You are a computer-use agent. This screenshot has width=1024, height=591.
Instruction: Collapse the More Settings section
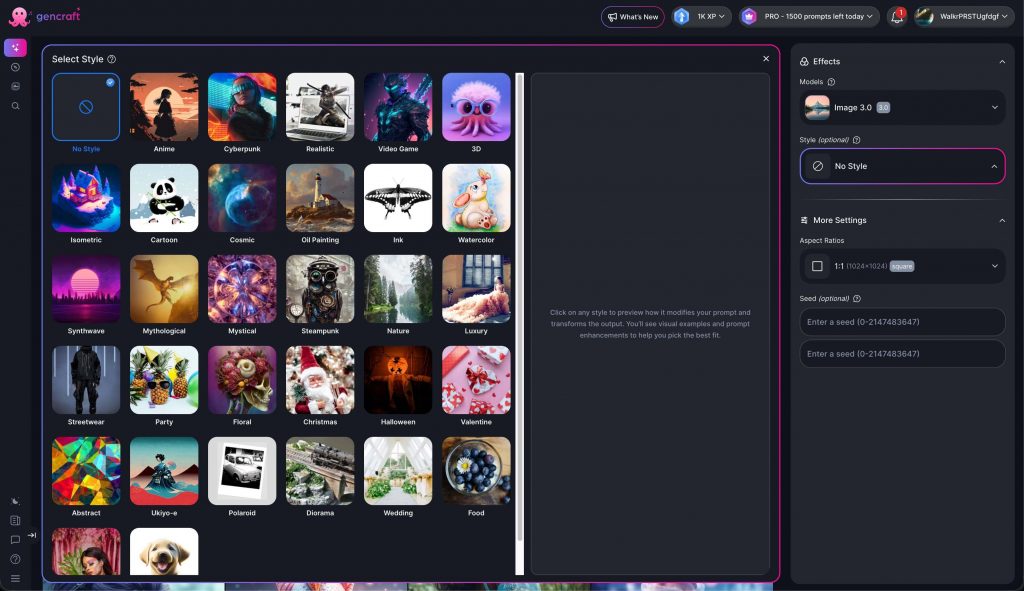(x=1002, y=220)
